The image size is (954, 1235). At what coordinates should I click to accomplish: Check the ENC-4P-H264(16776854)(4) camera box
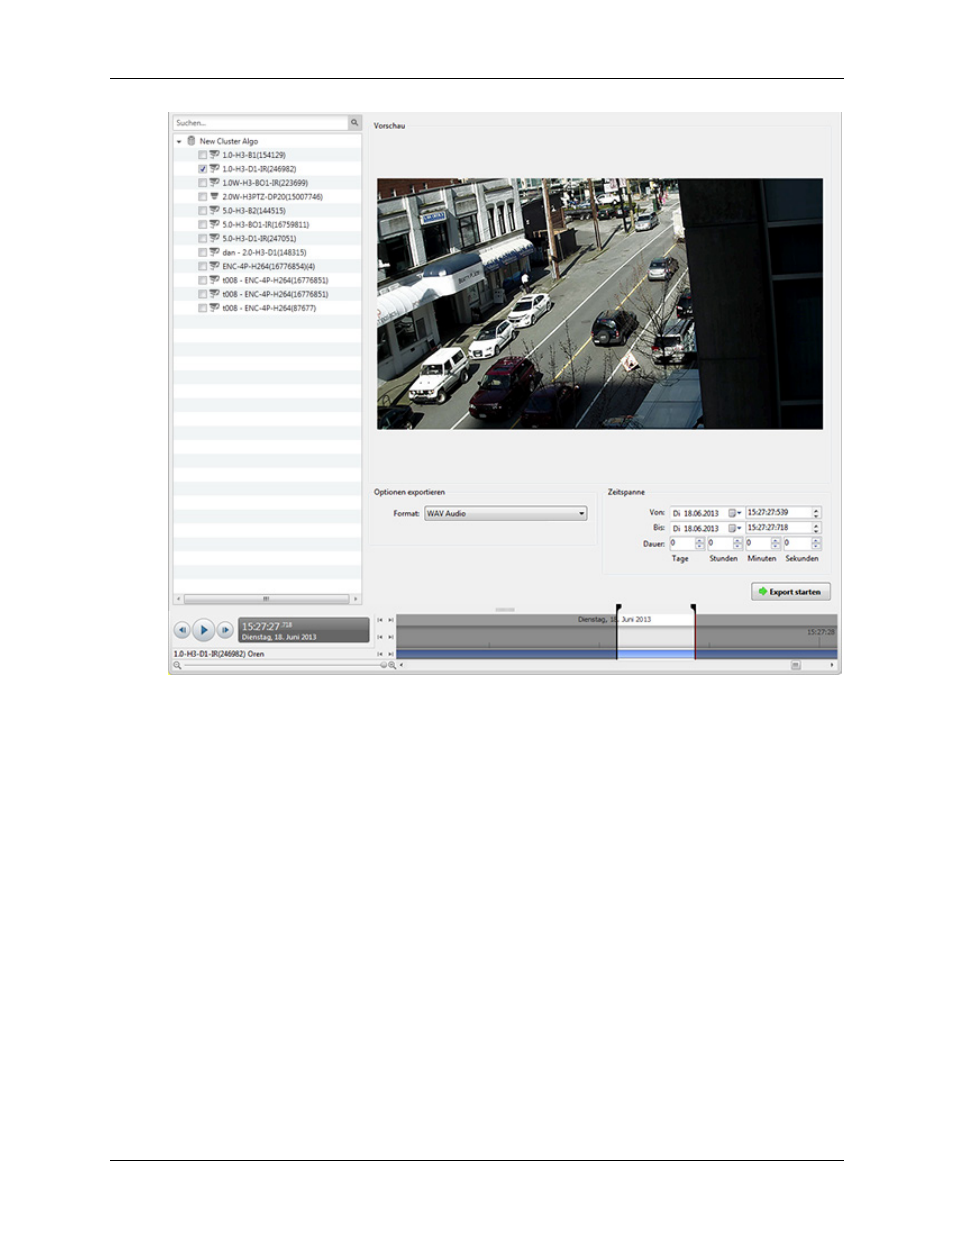(x=203, y=267)
